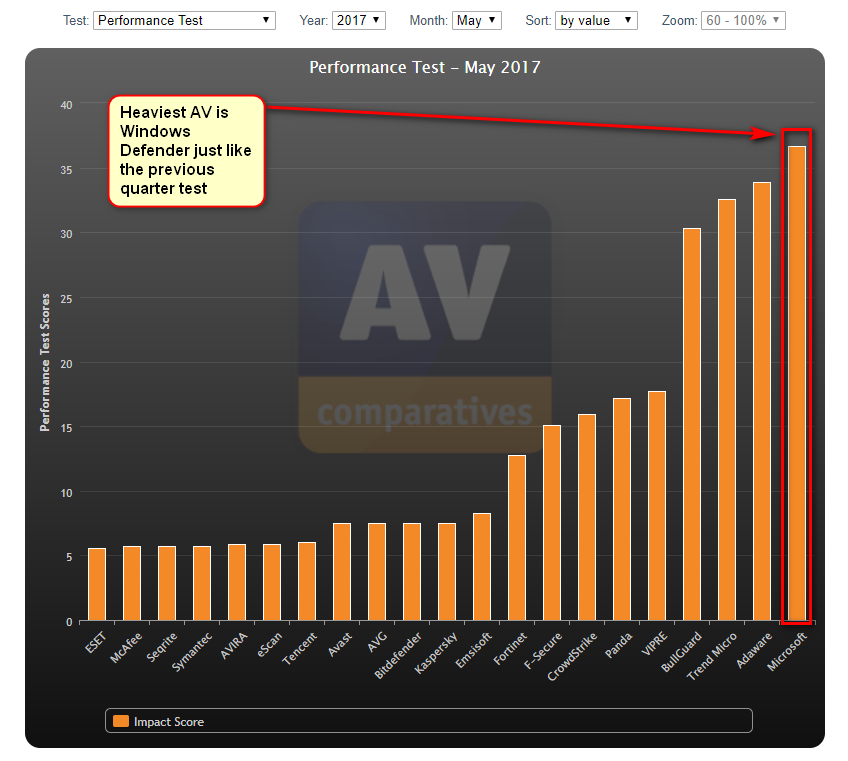Click the 40 value on the y-axis
The height and width of the screenshot is (761, 848).
click(66, 105)
